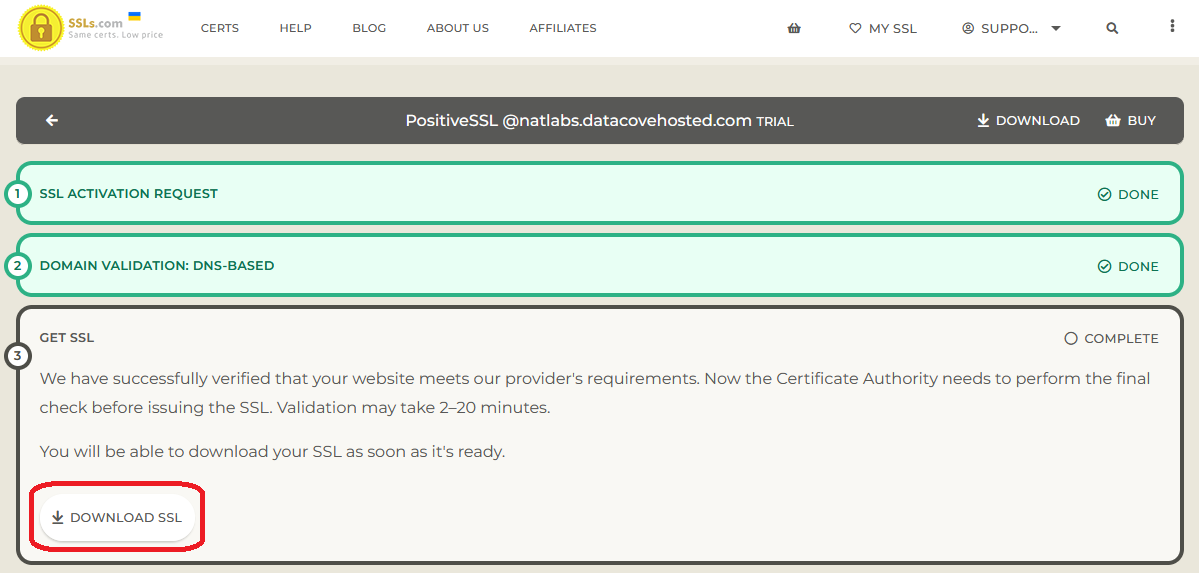Click BUY in the certificate header
Screen dimensions: 1199x573
(x=1130, y=120)
